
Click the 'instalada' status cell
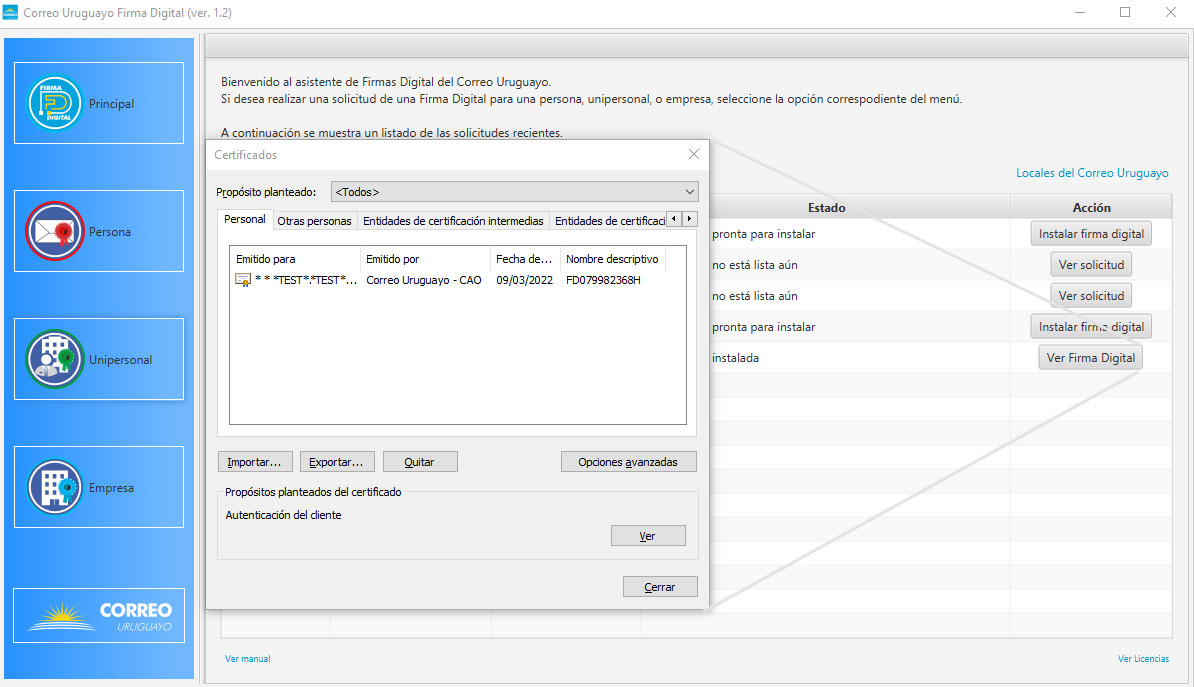pyautogui.click(x=736, y=358)
